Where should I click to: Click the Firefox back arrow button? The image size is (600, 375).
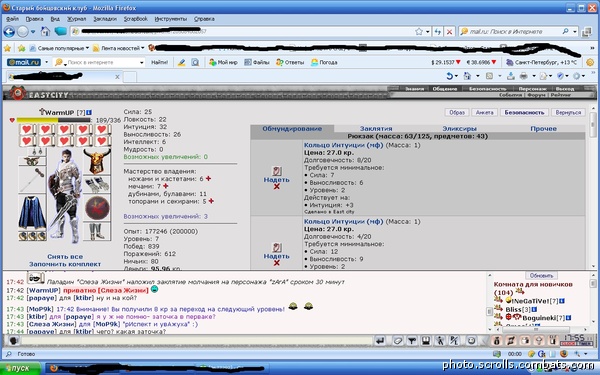tap(9, 31)
